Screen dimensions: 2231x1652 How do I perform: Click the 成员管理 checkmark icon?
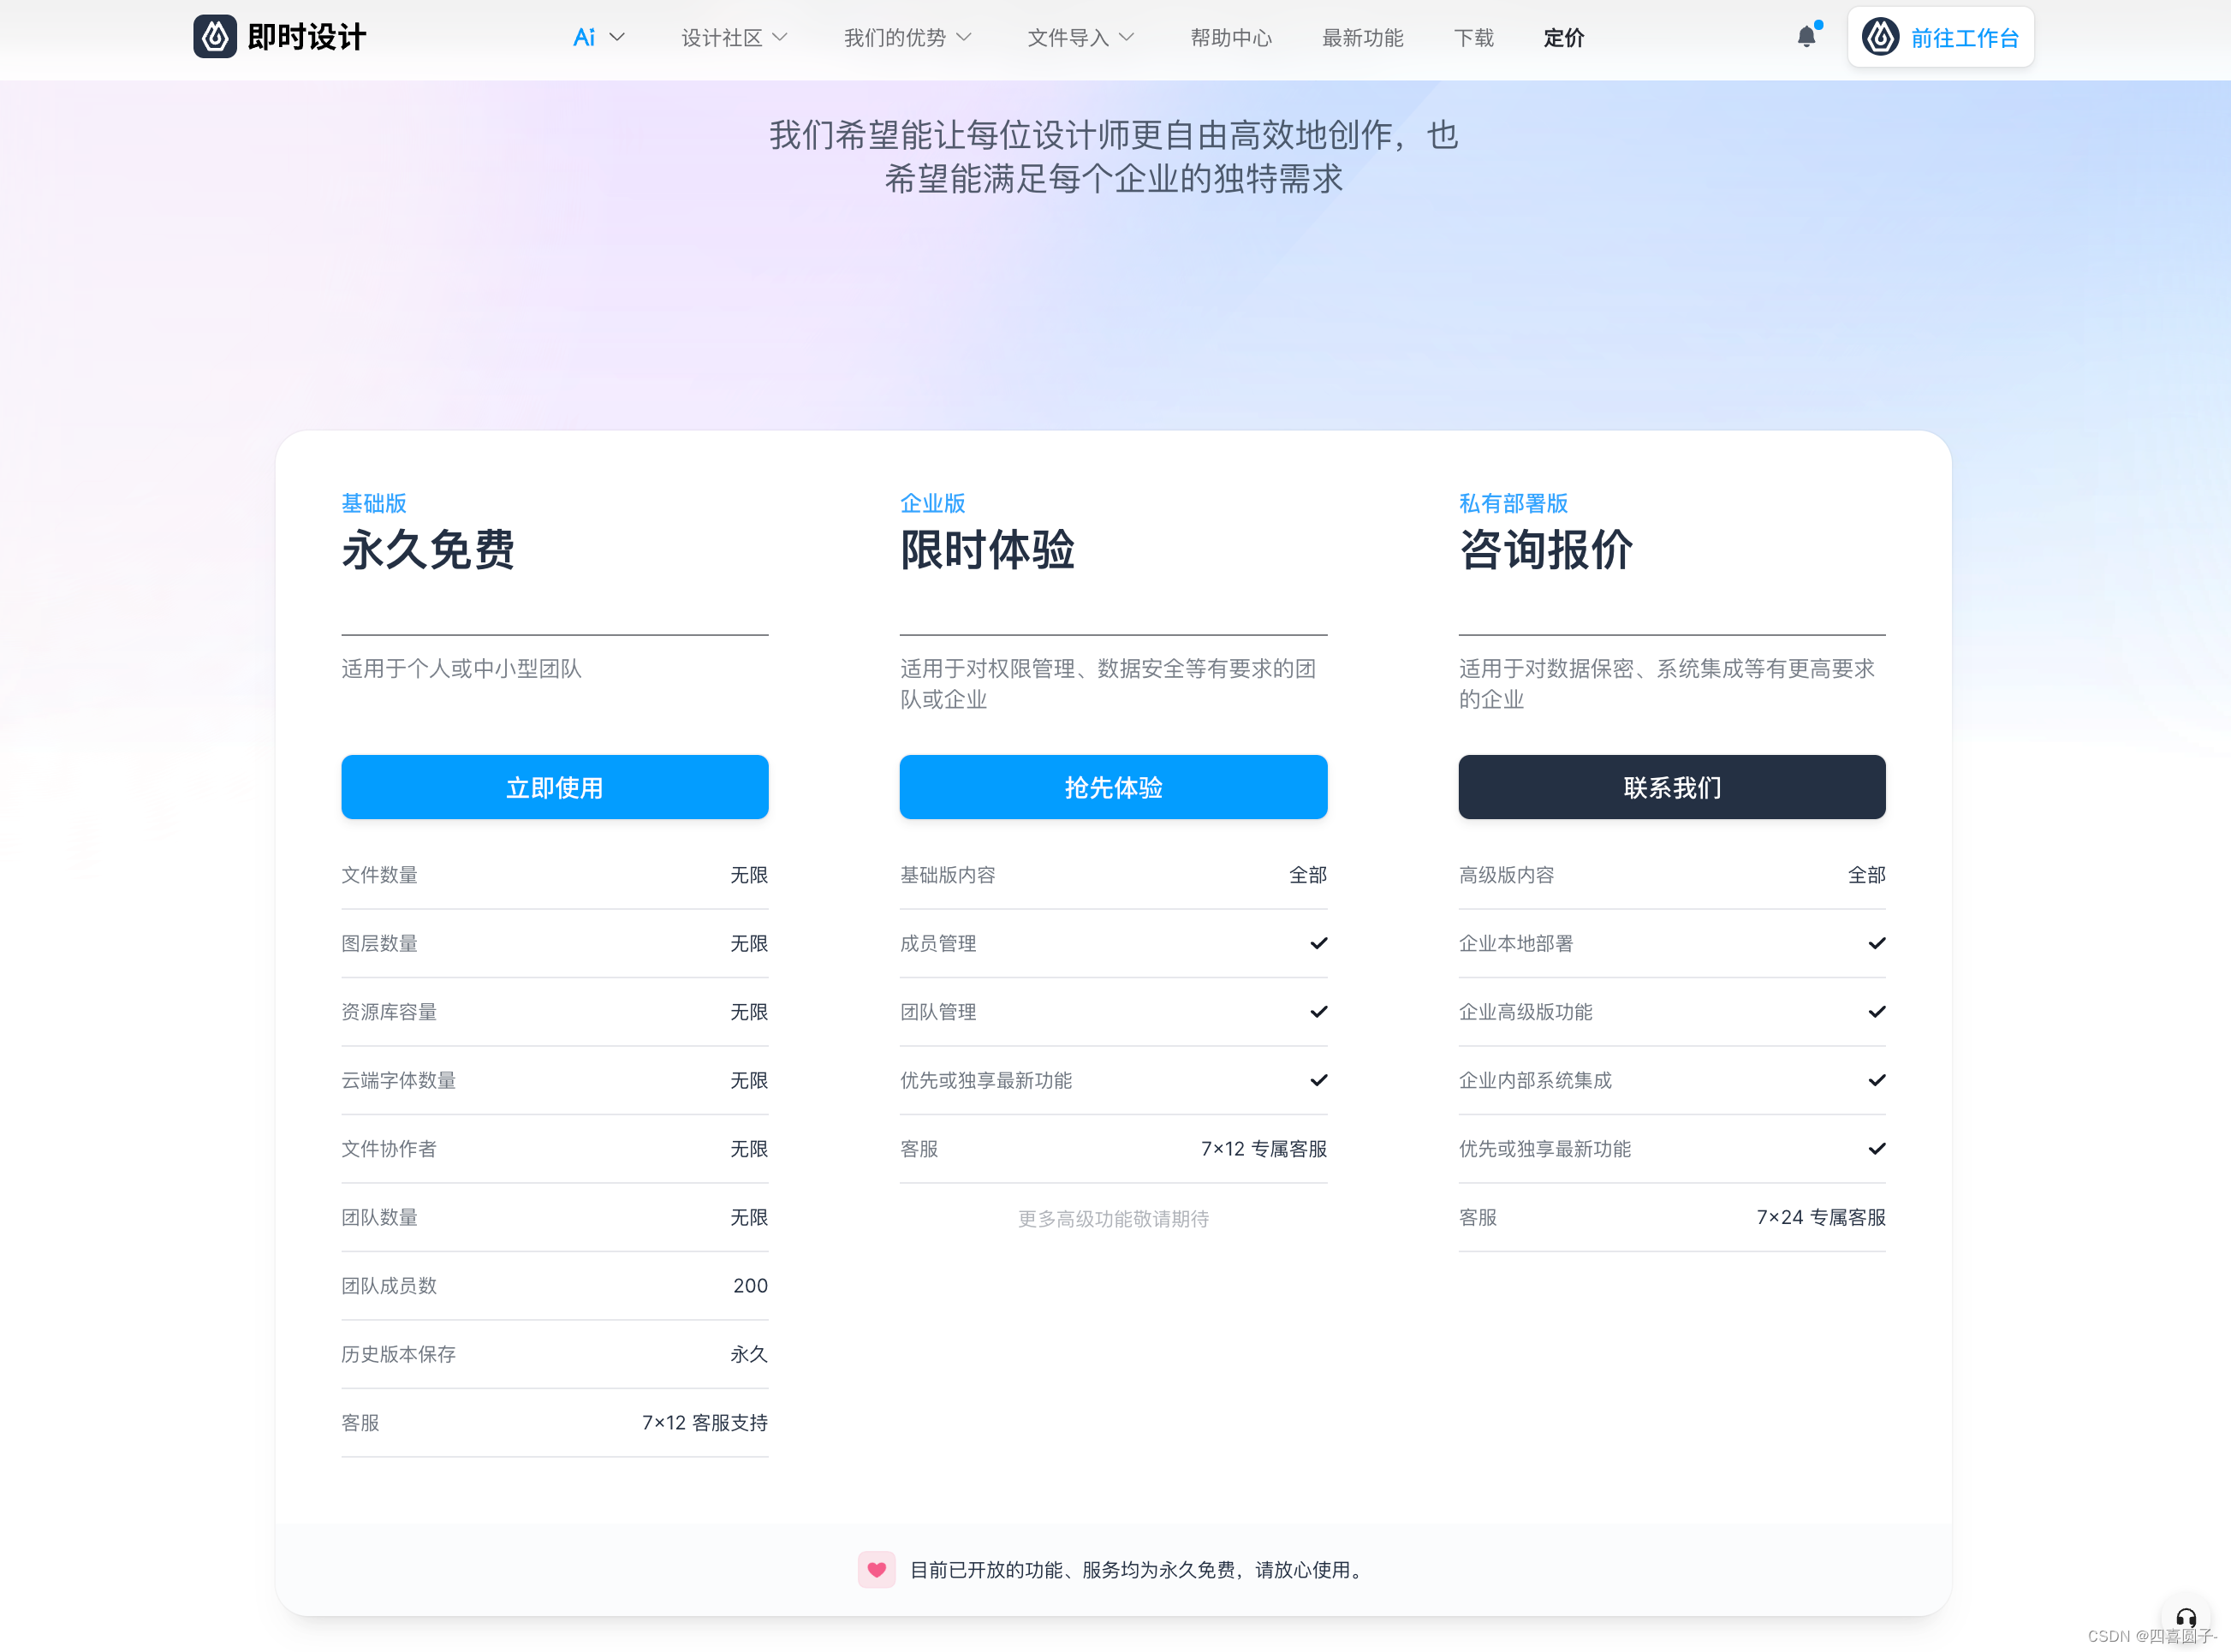[x=1318, y=943]
